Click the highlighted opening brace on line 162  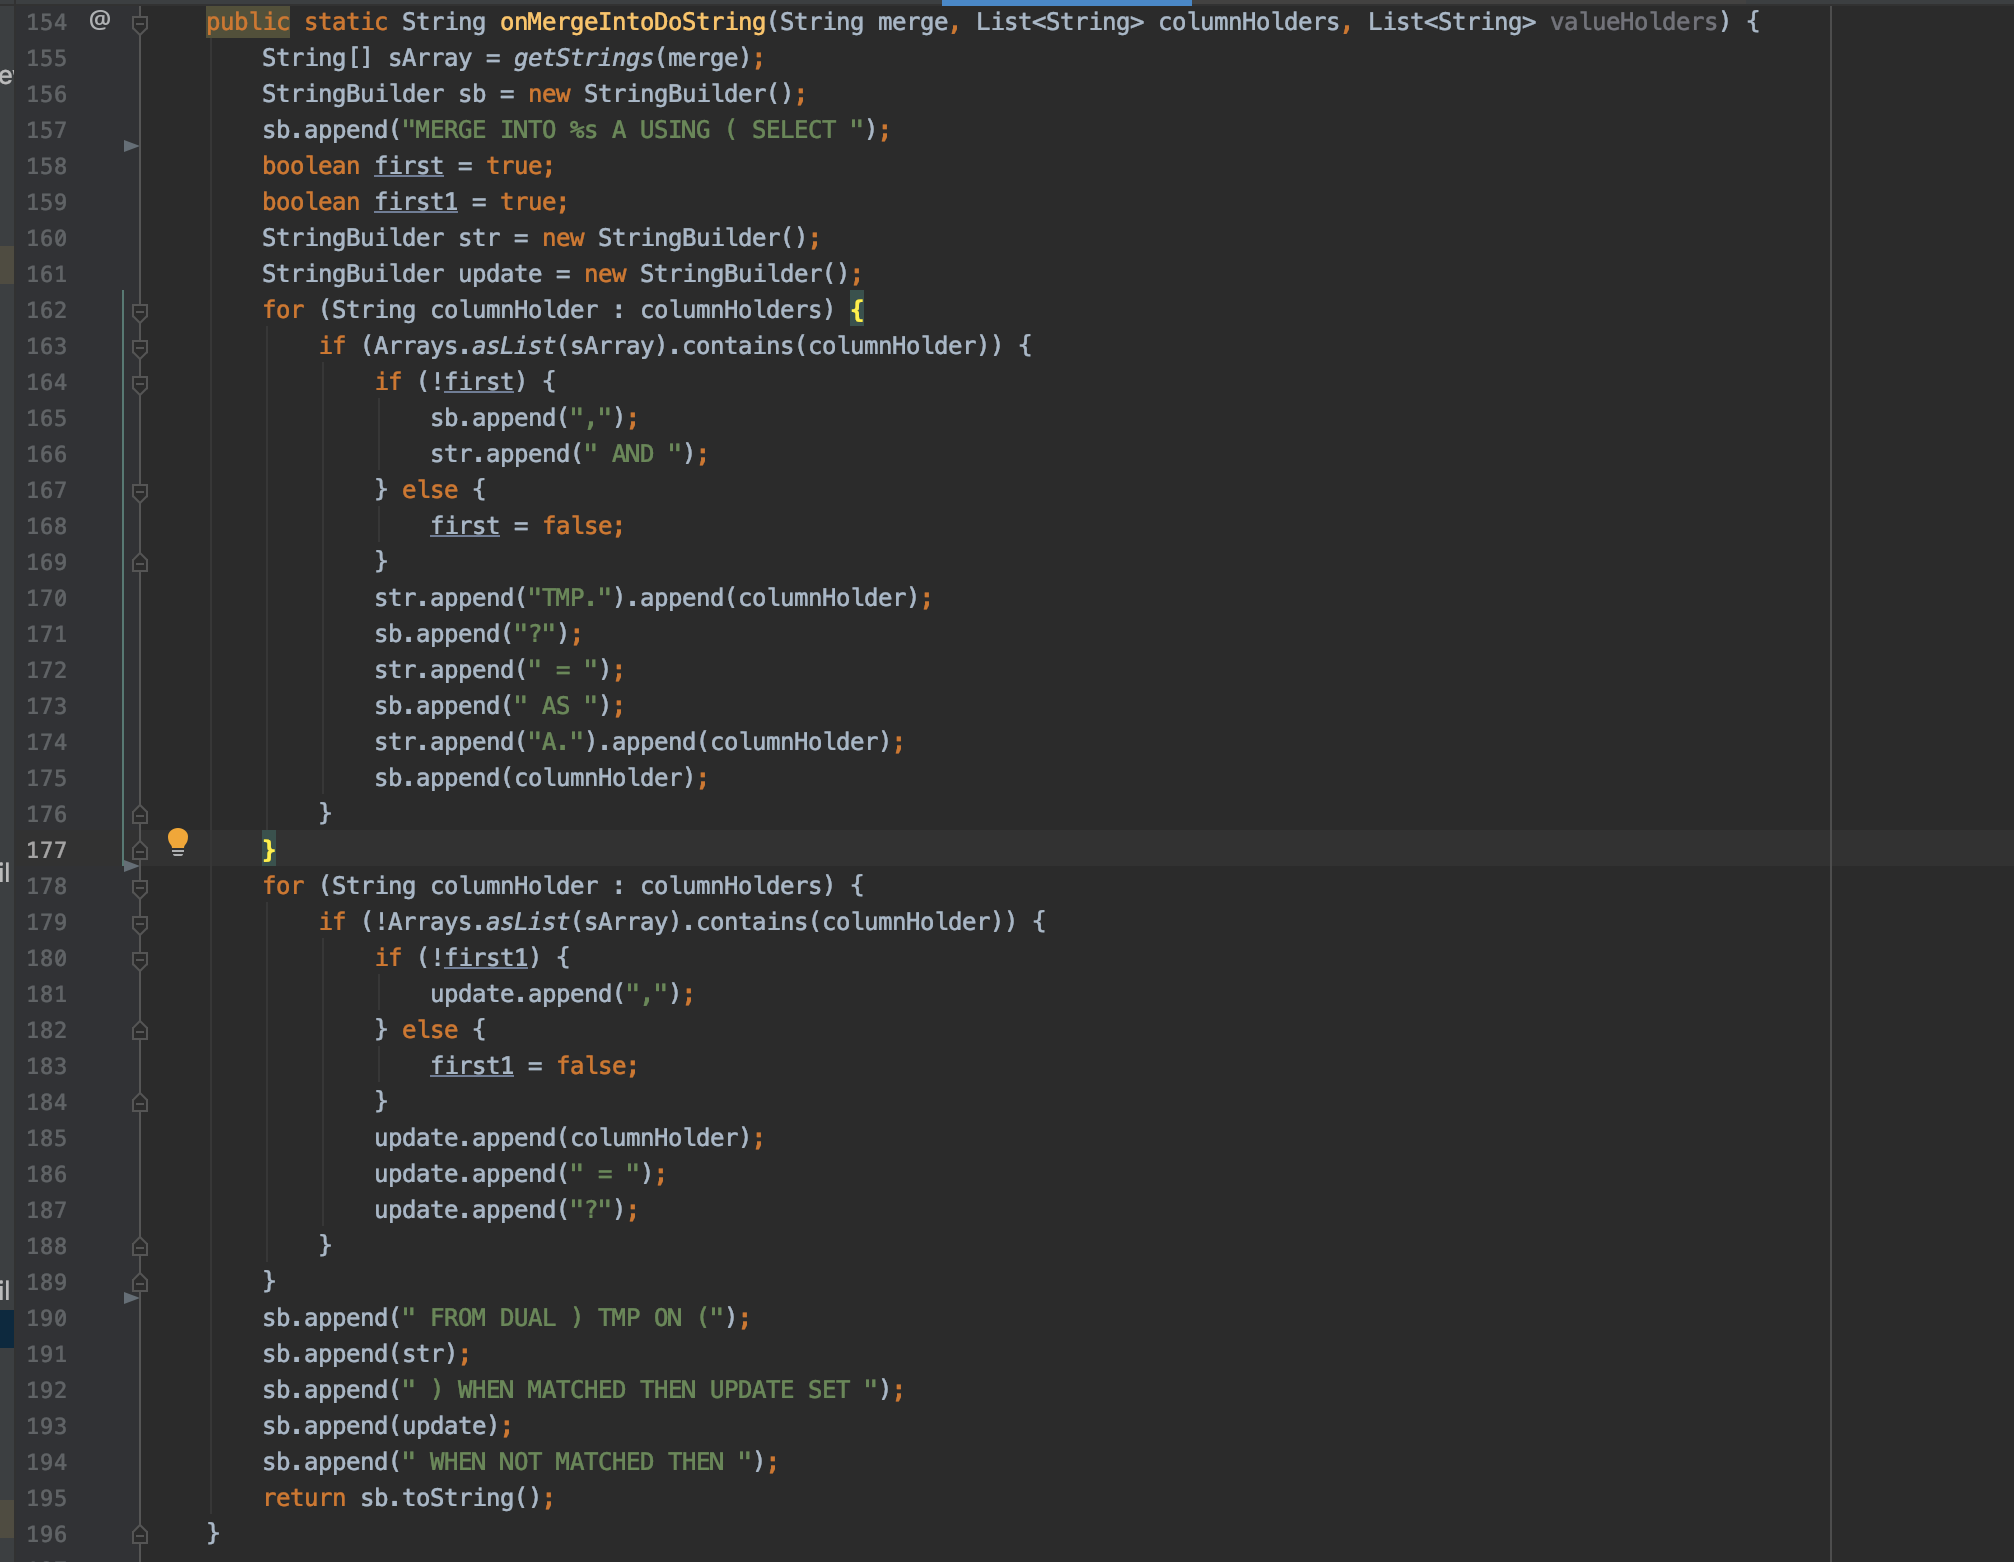(857, 310)
